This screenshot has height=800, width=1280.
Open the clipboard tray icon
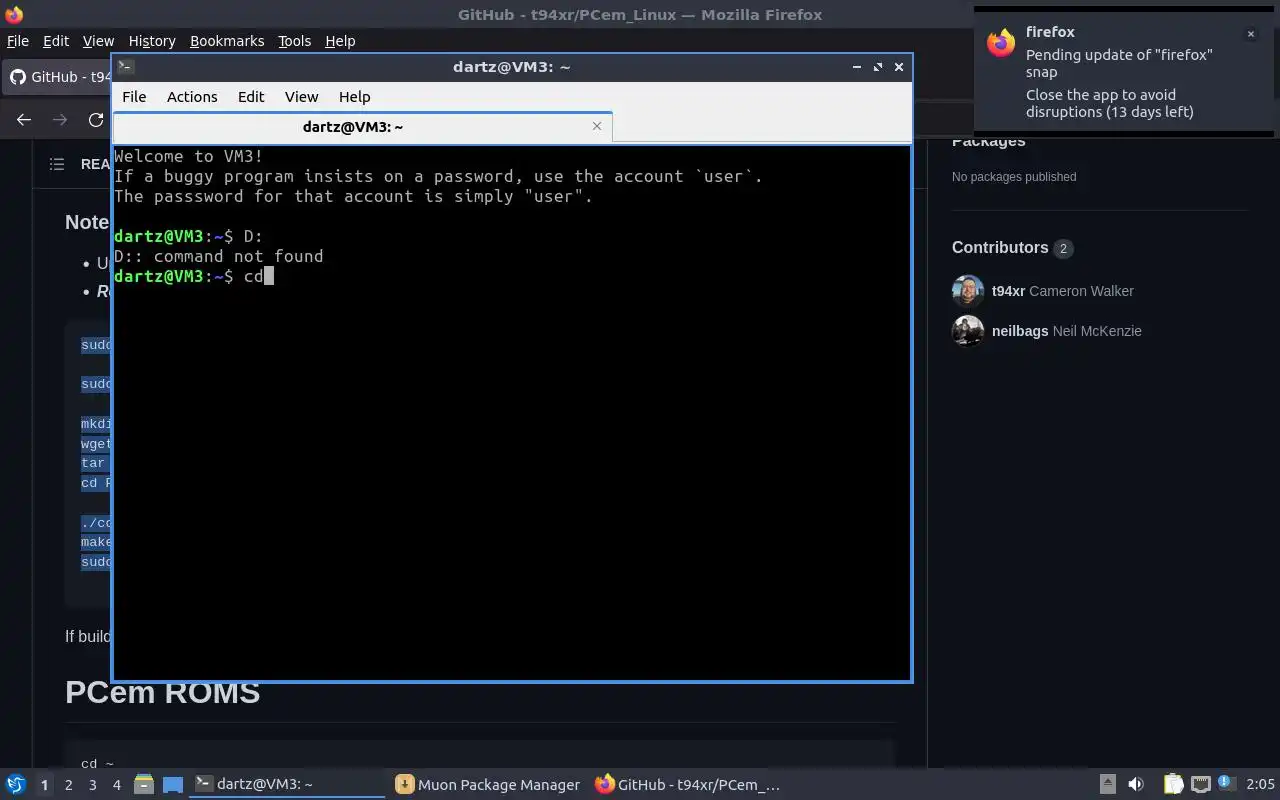(1173, 784)
